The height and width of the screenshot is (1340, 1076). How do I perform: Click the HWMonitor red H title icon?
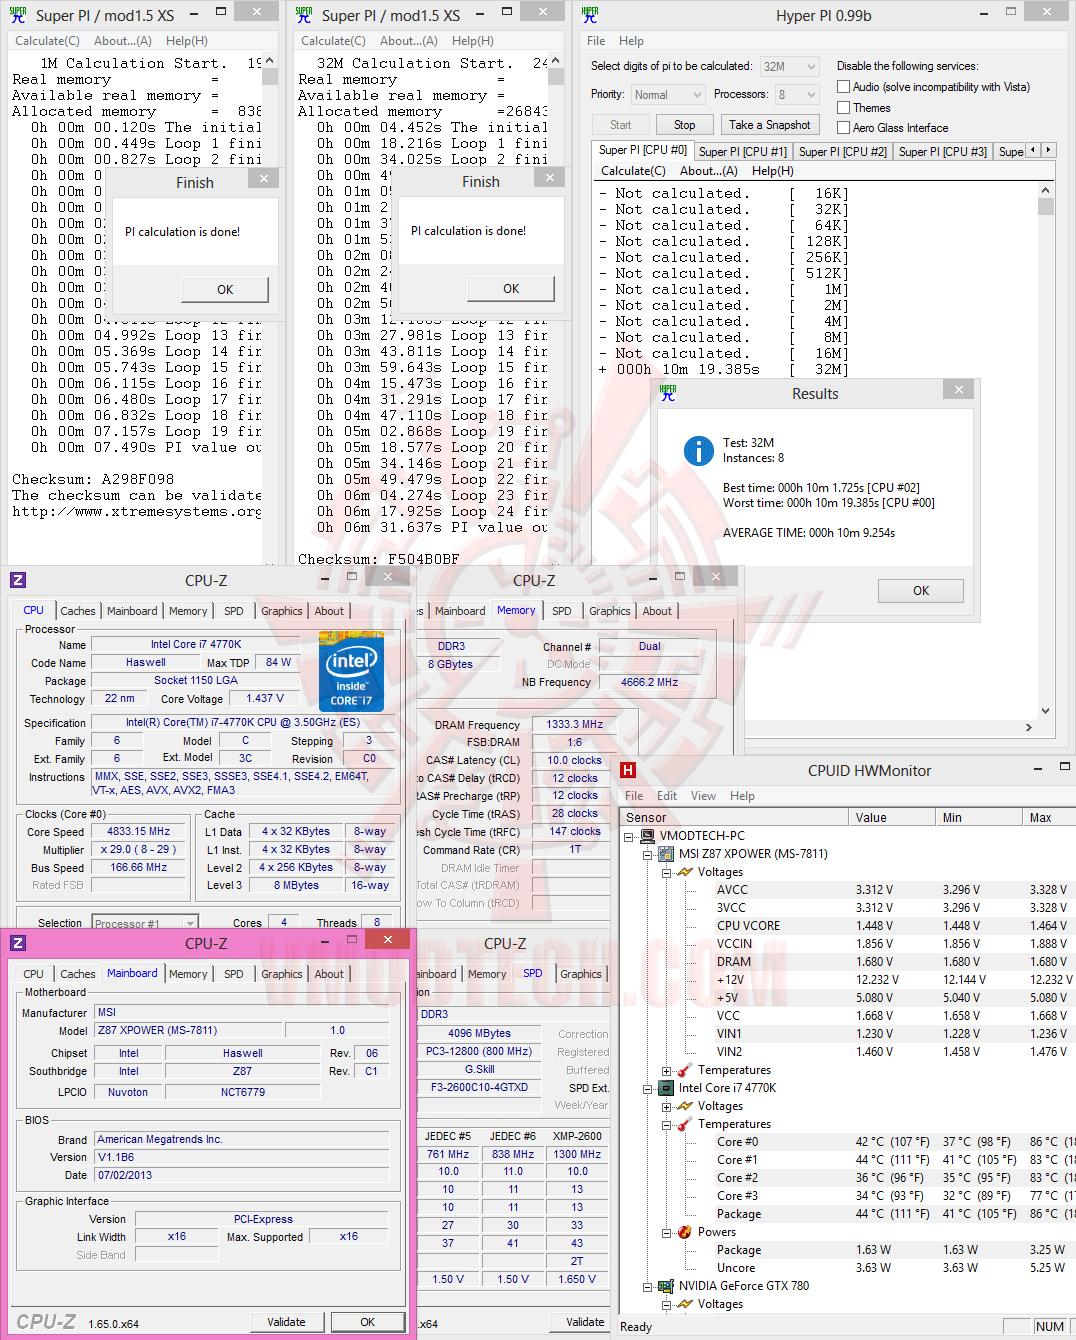click(x=628, y=770)
